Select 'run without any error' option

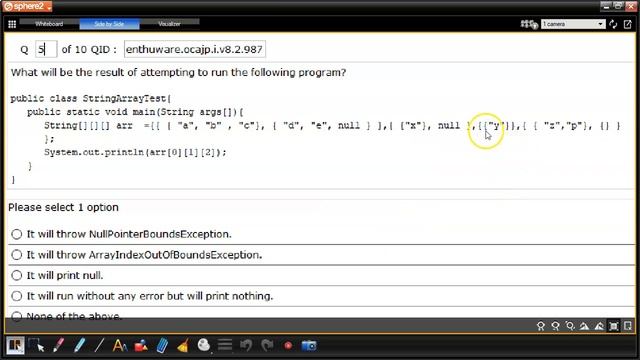(16, 296)
